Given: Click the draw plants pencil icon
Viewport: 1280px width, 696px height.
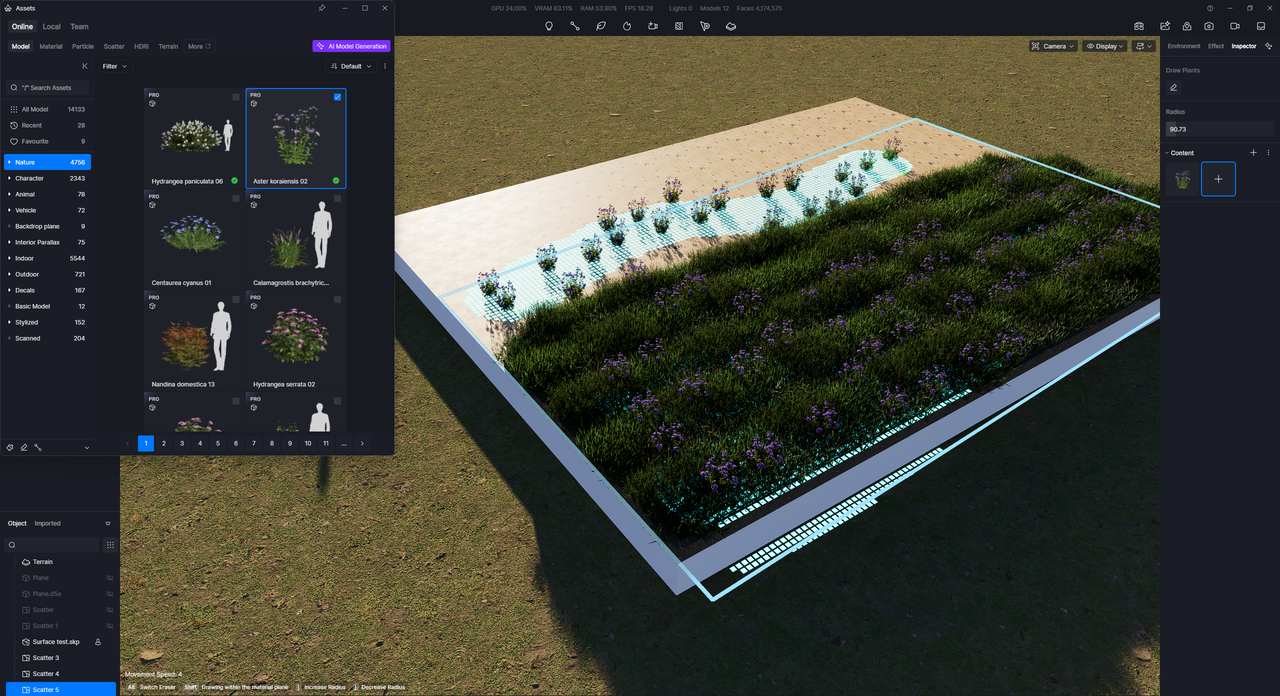Looking at the screenshot, I should coord(1174,88).
